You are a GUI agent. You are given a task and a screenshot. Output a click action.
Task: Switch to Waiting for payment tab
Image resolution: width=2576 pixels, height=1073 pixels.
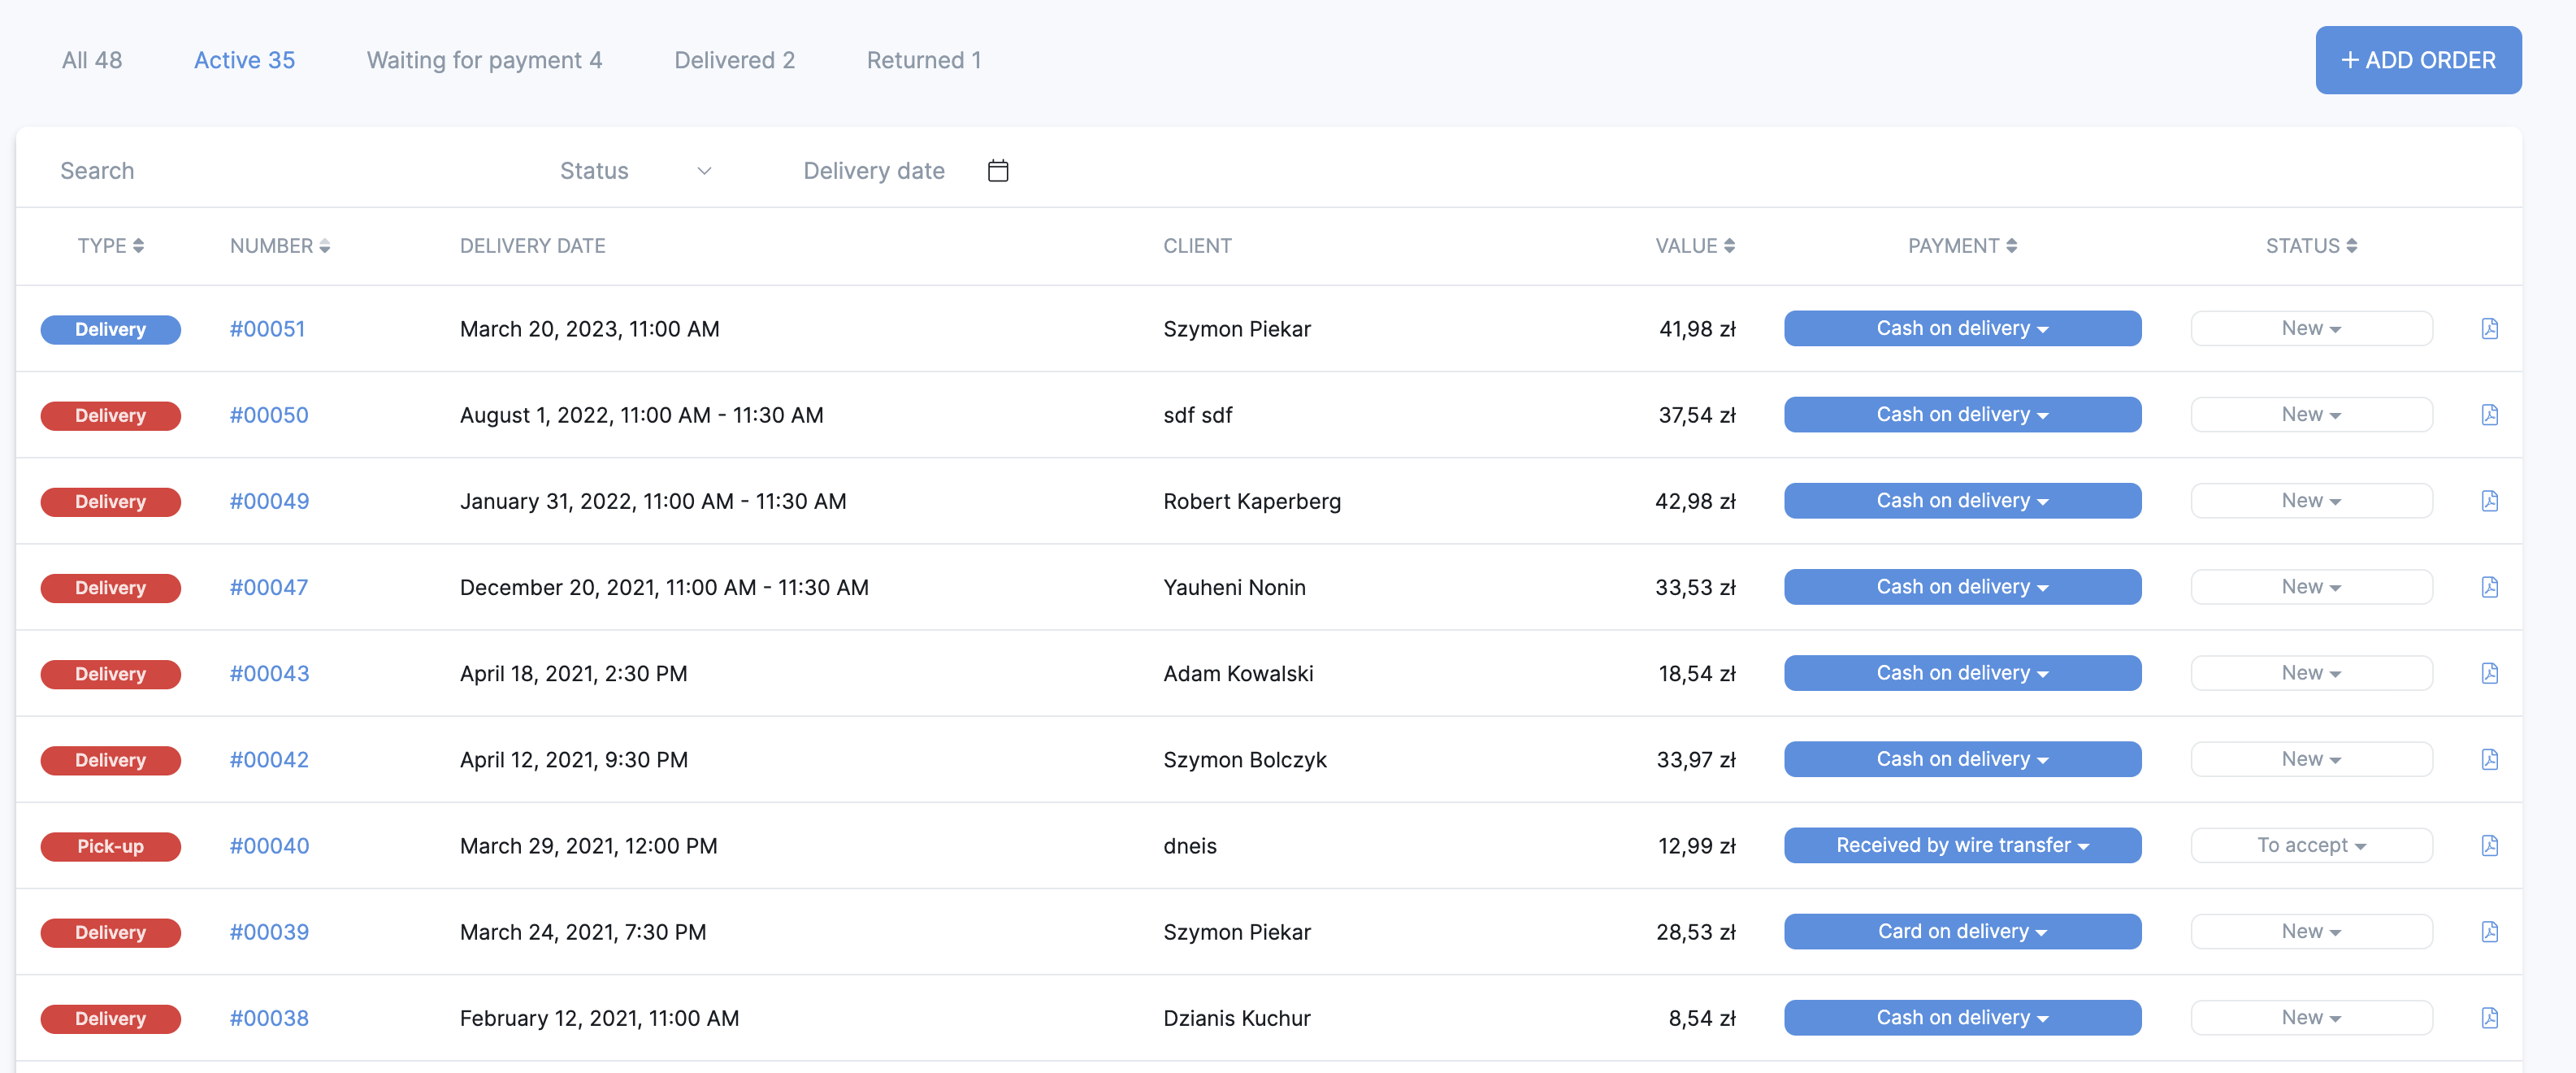484,60
